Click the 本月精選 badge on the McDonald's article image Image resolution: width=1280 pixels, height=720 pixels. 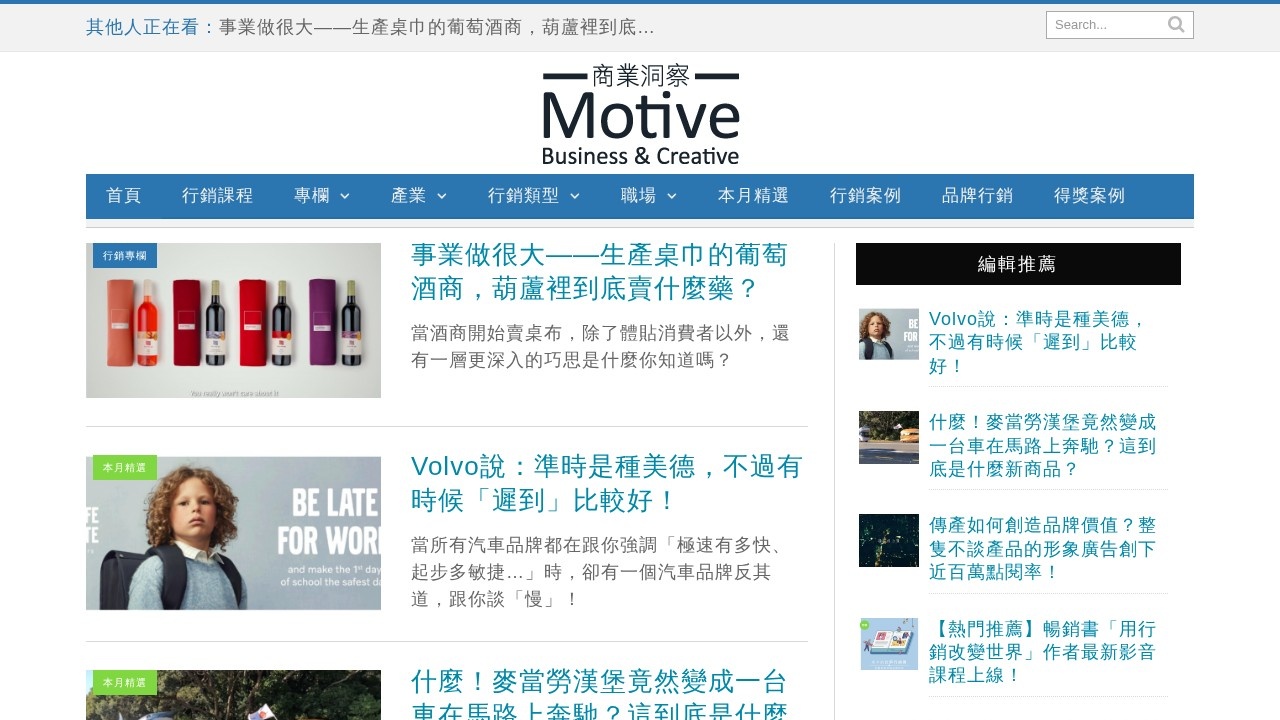tap(124, 681)
